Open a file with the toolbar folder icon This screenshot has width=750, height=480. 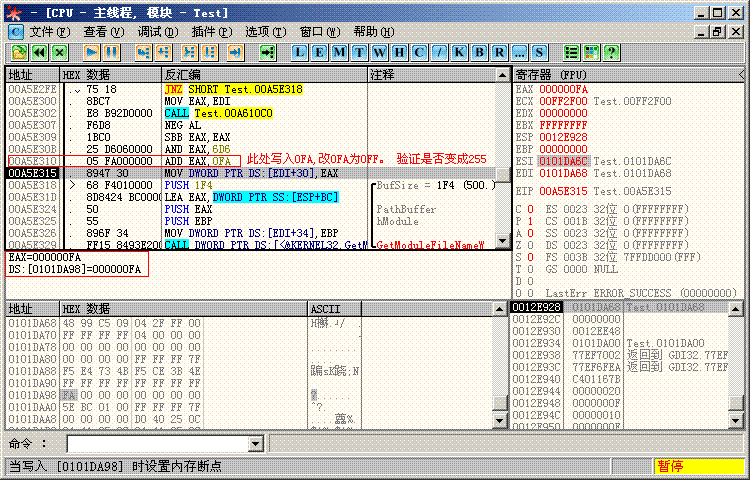(x=20, y=52)
